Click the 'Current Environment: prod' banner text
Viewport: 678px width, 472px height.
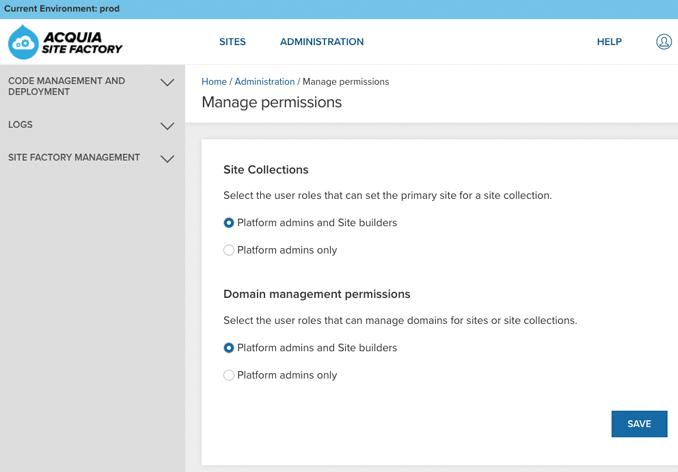[62, 8]
